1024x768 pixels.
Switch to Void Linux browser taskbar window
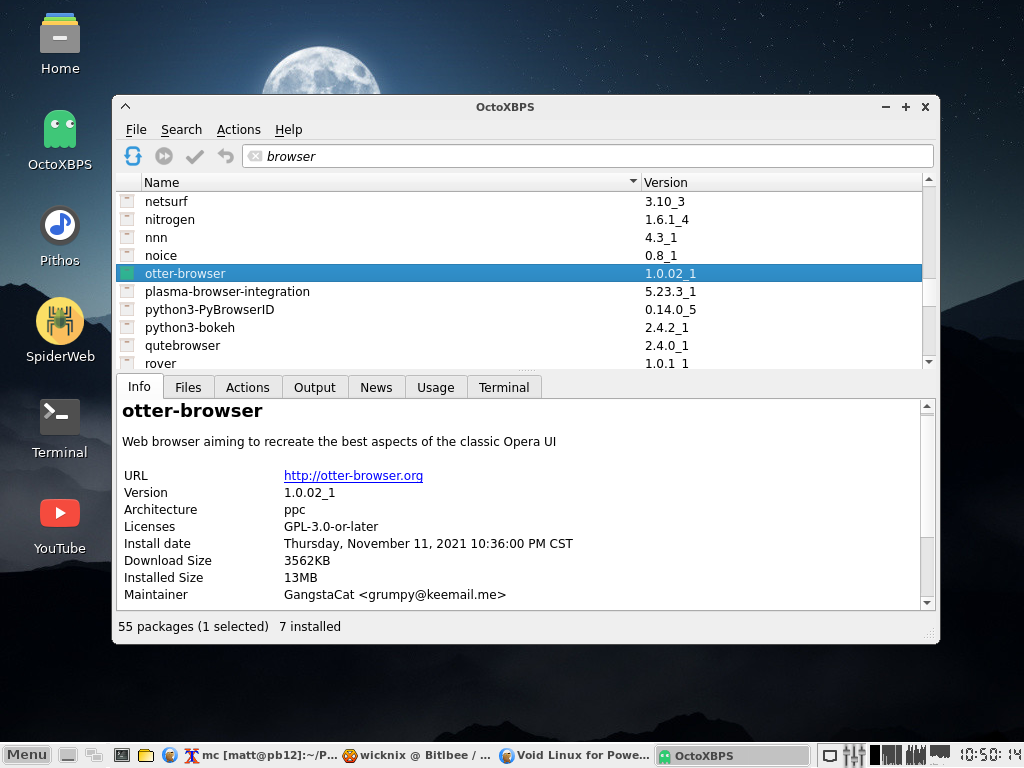point(574,756)
